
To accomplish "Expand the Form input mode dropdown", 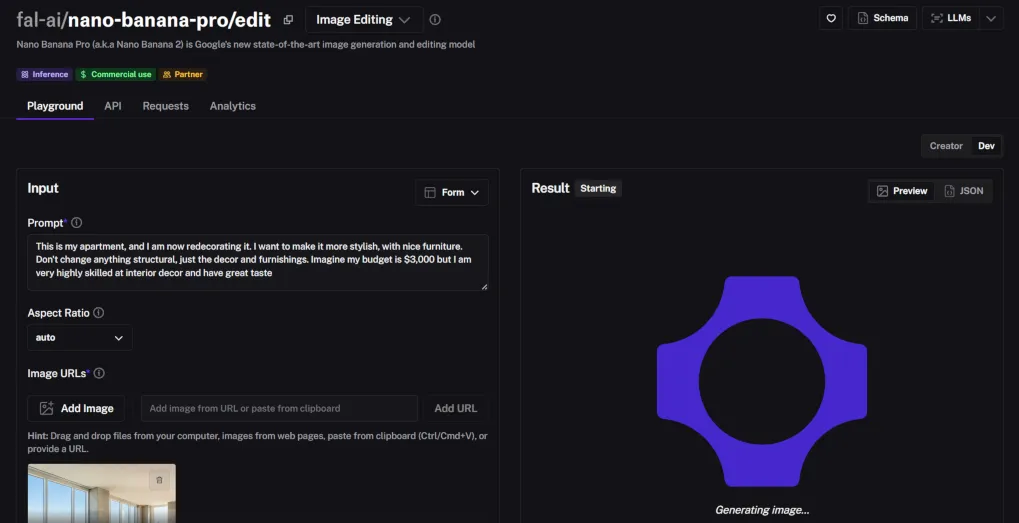I will (452, 192).
